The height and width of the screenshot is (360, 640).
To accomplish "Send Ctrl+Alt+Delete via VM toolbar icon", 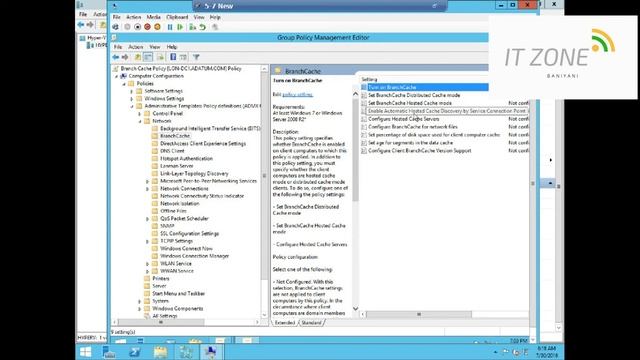I will coord(116,27).
